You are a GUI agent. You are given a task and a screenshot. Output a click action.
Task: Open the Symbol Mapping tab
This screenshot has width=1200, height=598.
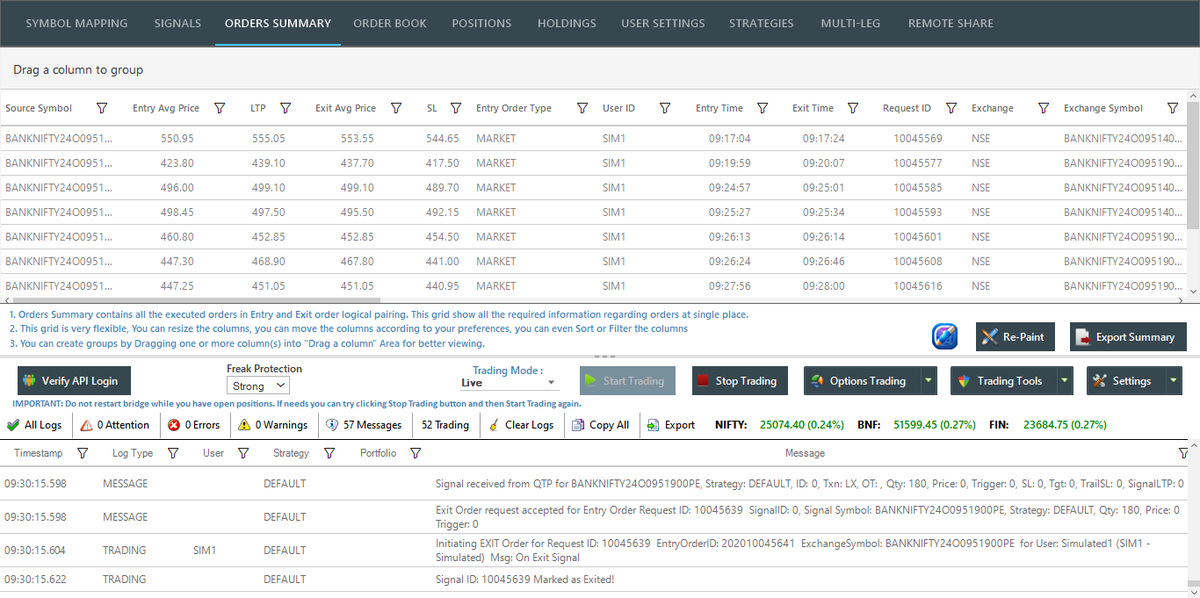tap(76, 23)
